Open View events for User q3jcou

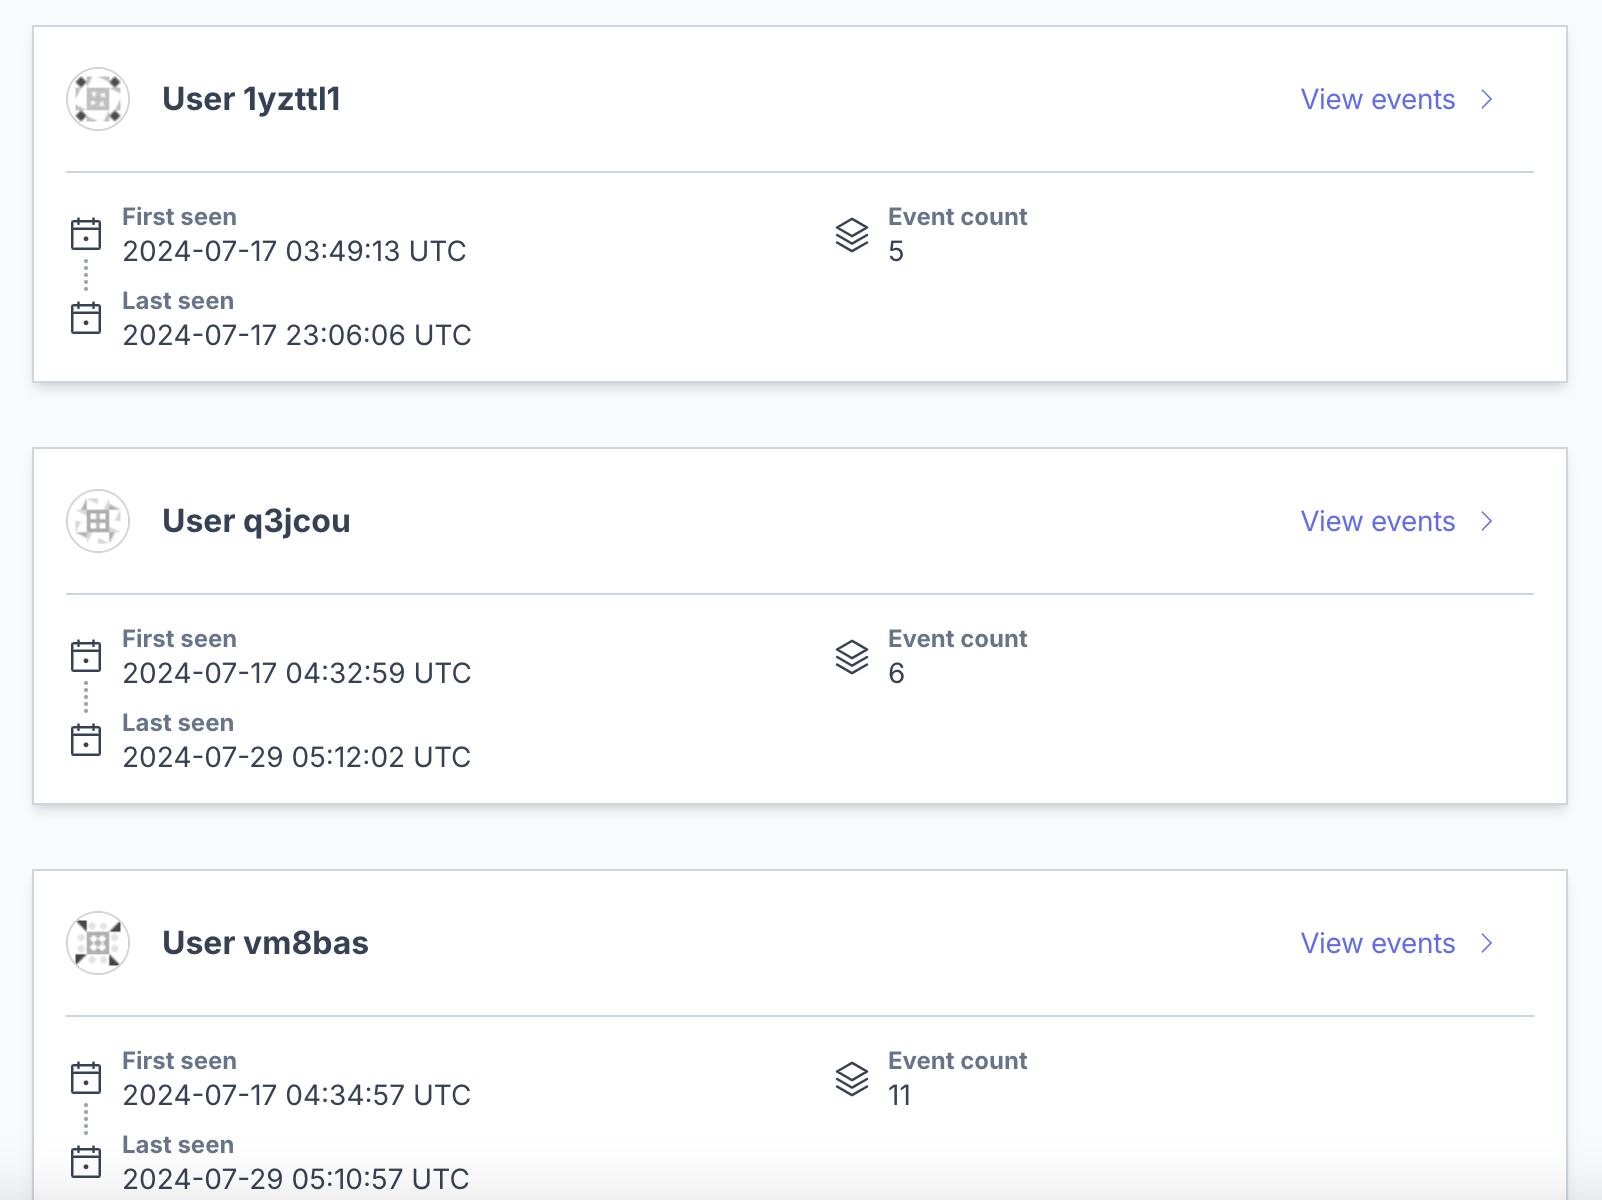tap(1378, 521)
